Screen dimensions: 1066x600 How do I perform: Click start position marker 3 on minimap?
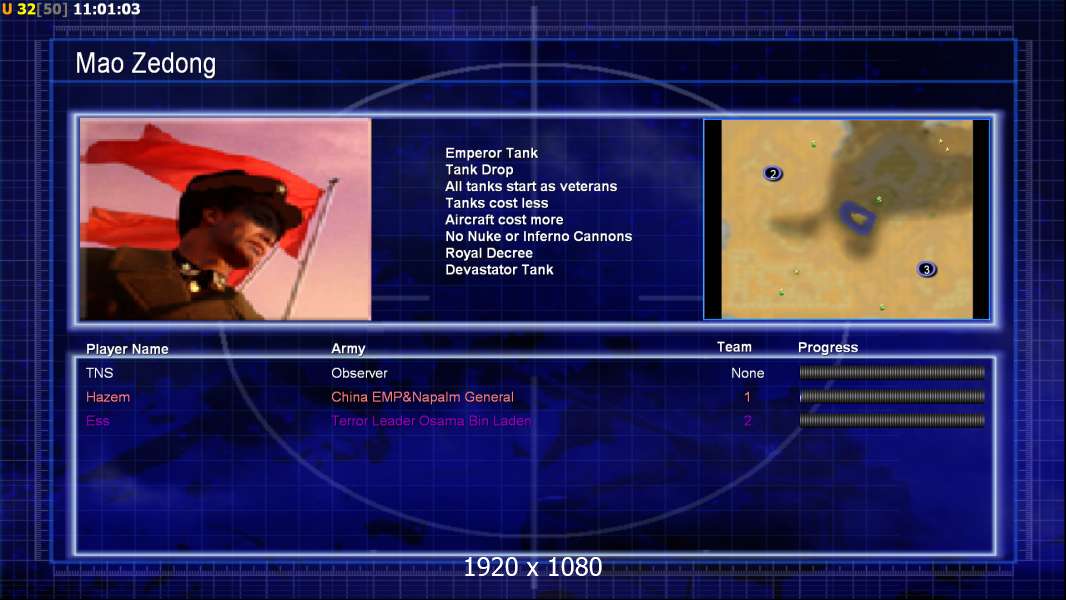tap(926, 269)
